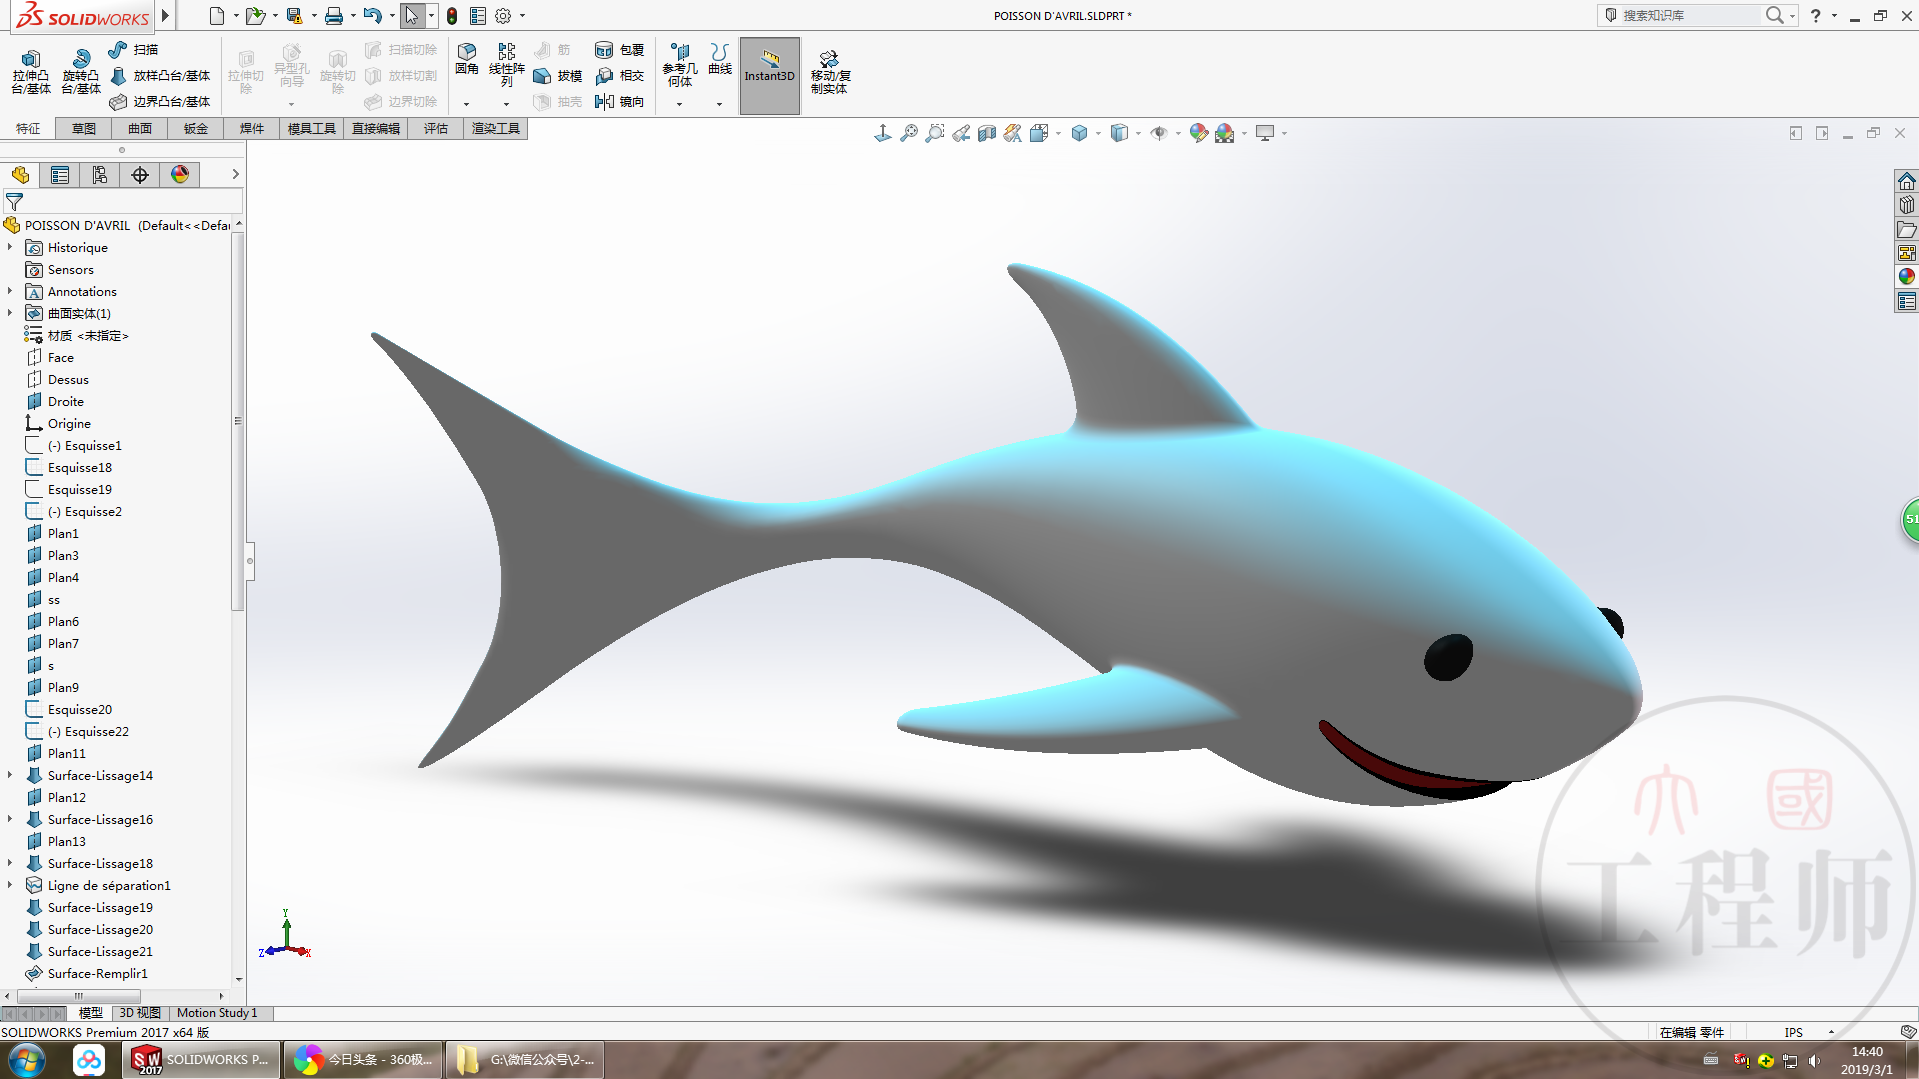Click the Move/Copy Bodies (移动/复制实体) tool
The width and height of the screenshot is (1919, 1079).
point(829,70)
